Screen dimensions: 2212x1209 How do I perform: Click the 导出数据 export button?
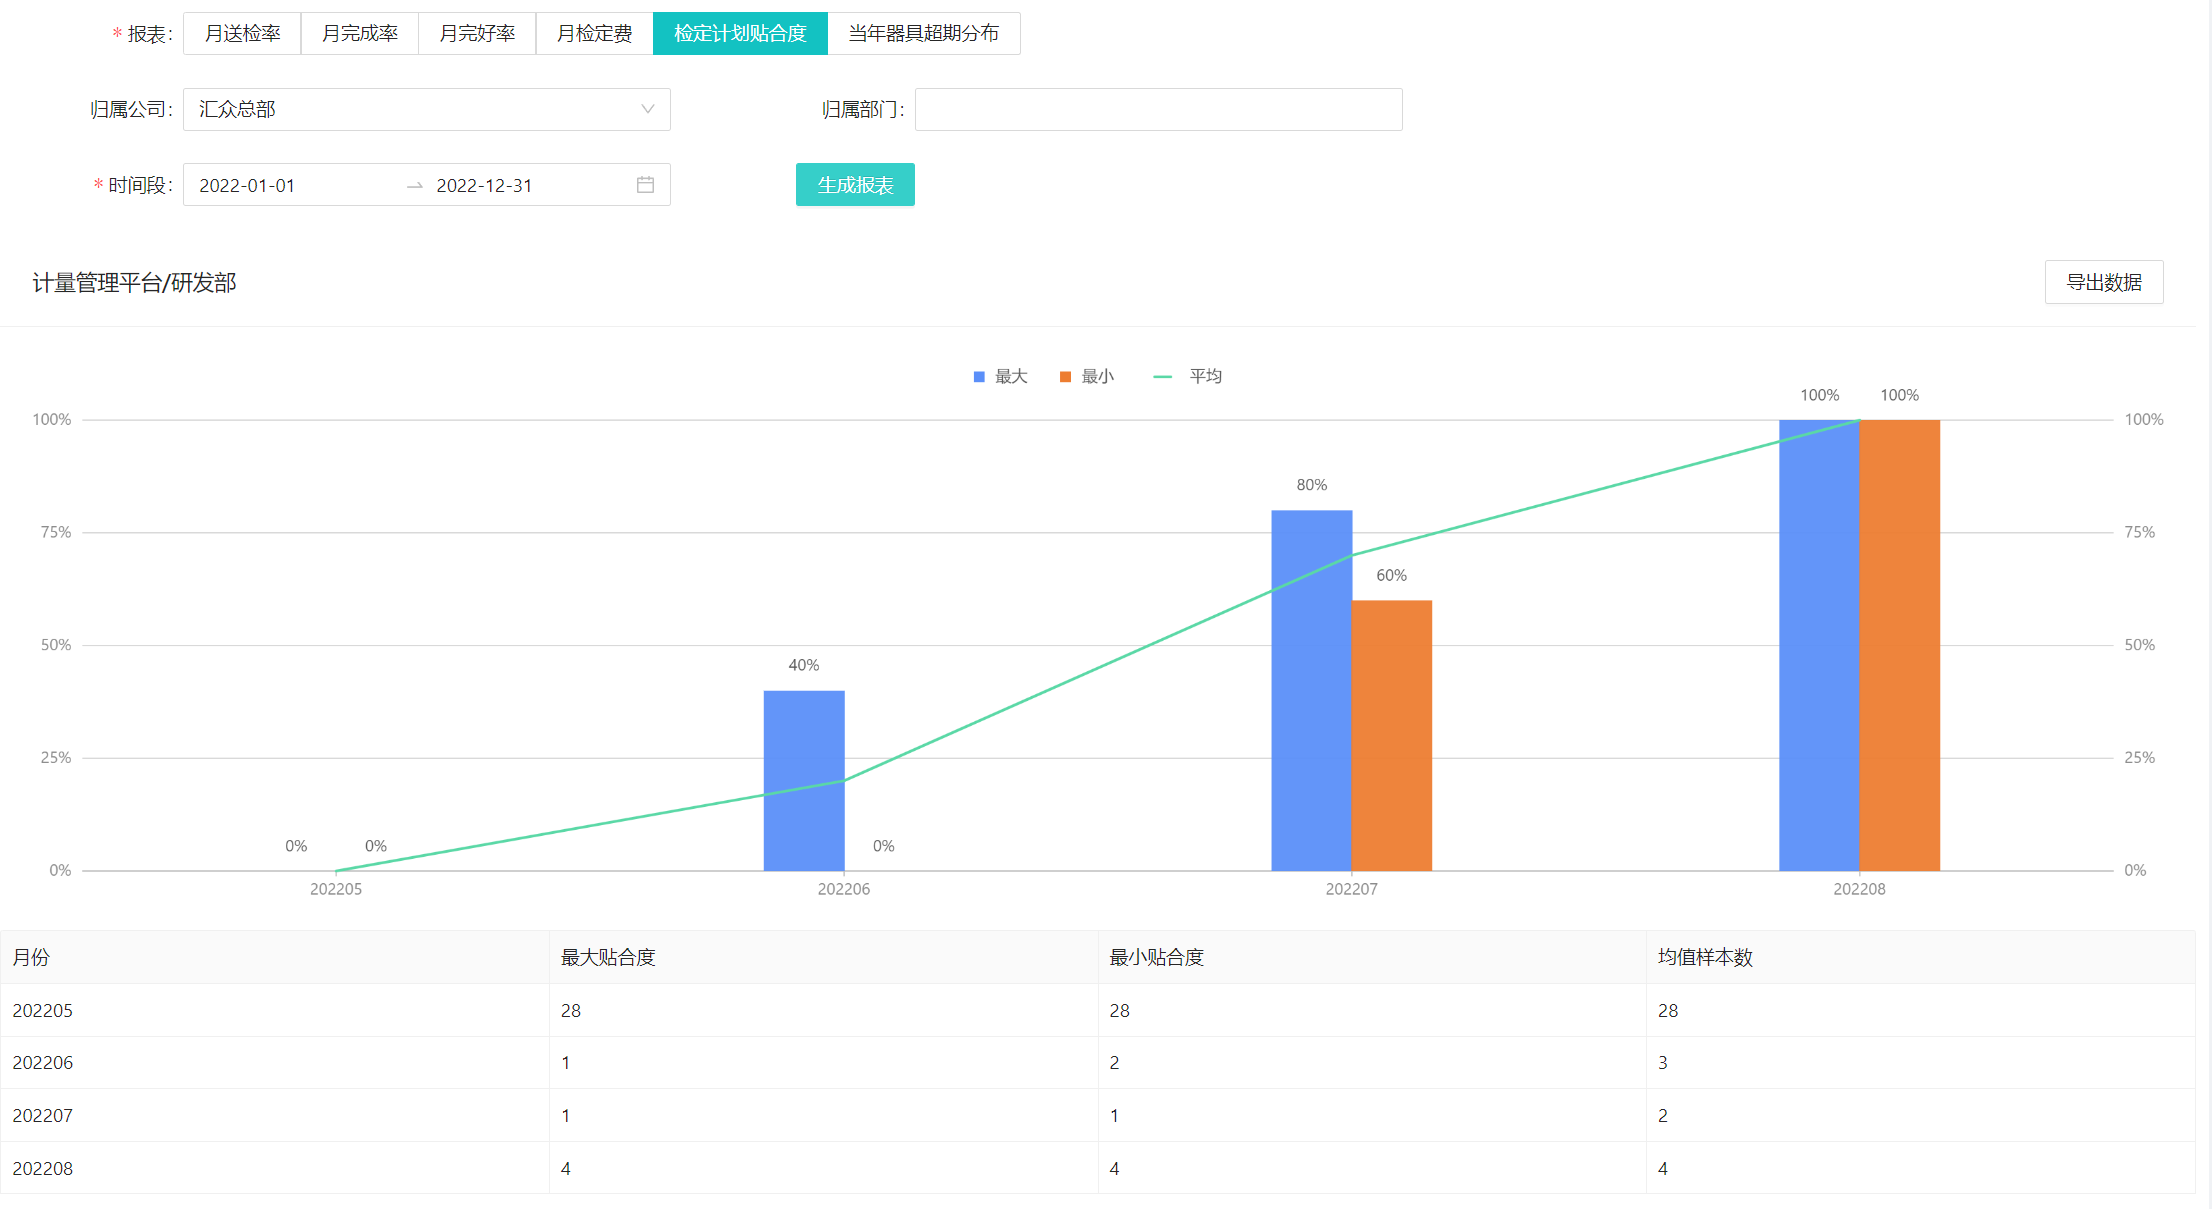click(2103, 282)
